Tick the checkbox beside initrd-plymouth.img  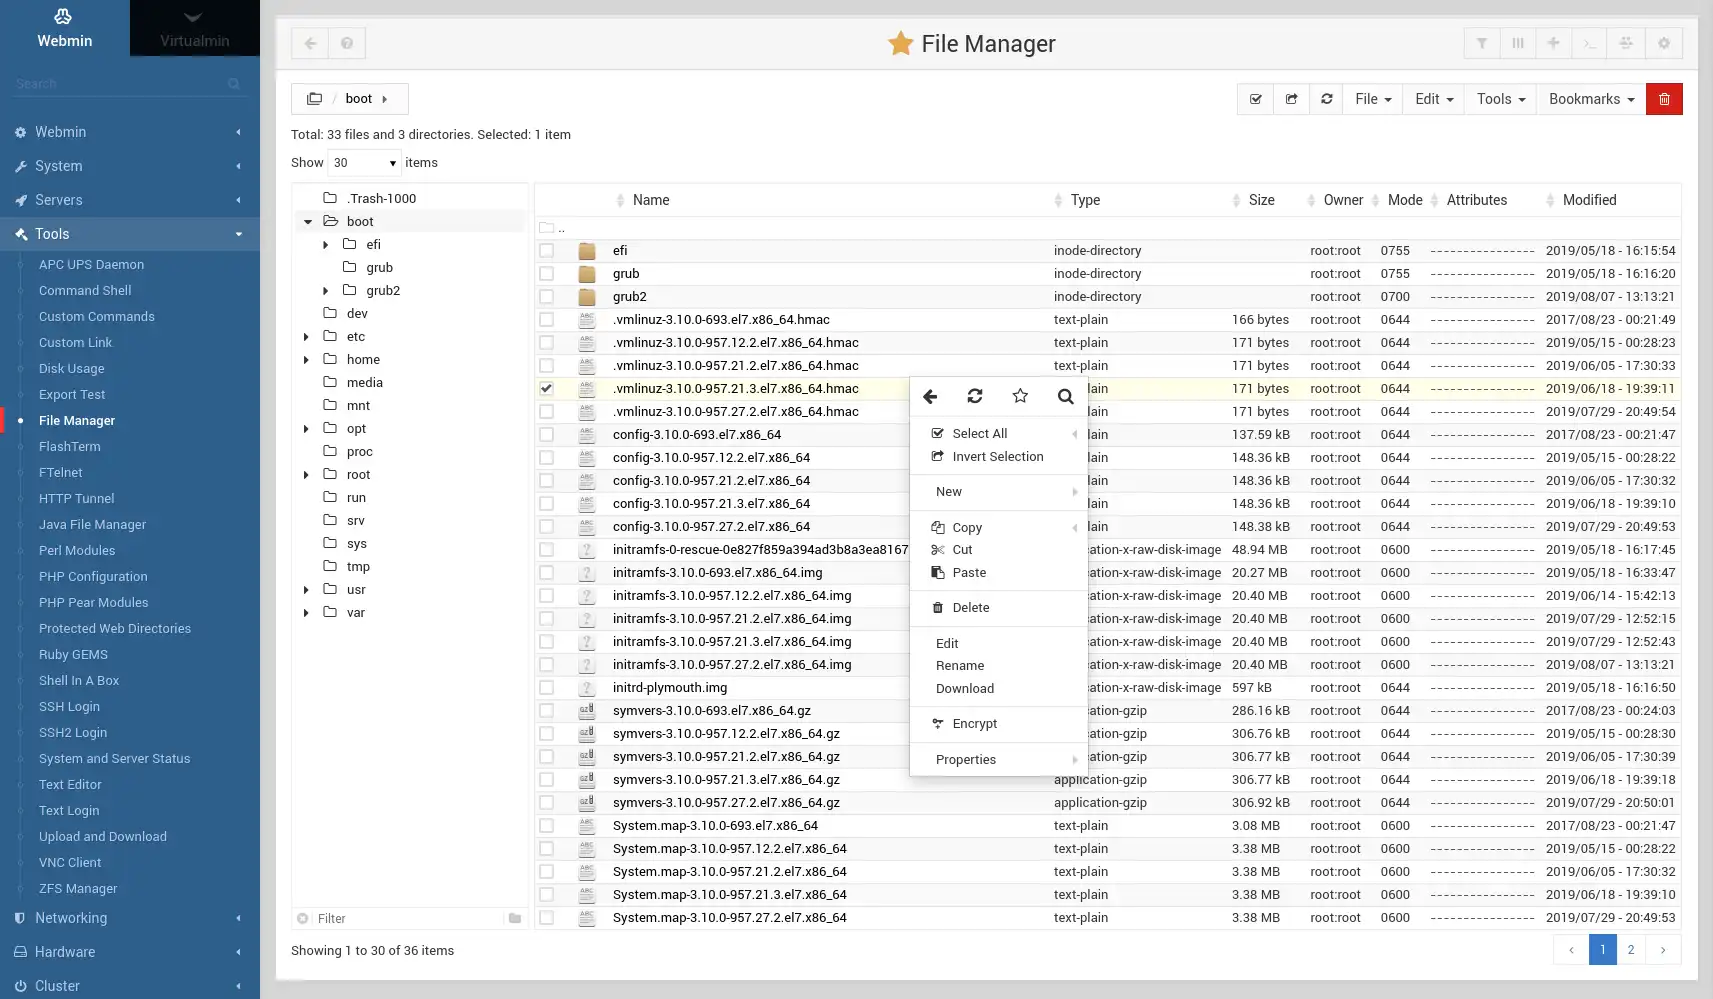546,688
